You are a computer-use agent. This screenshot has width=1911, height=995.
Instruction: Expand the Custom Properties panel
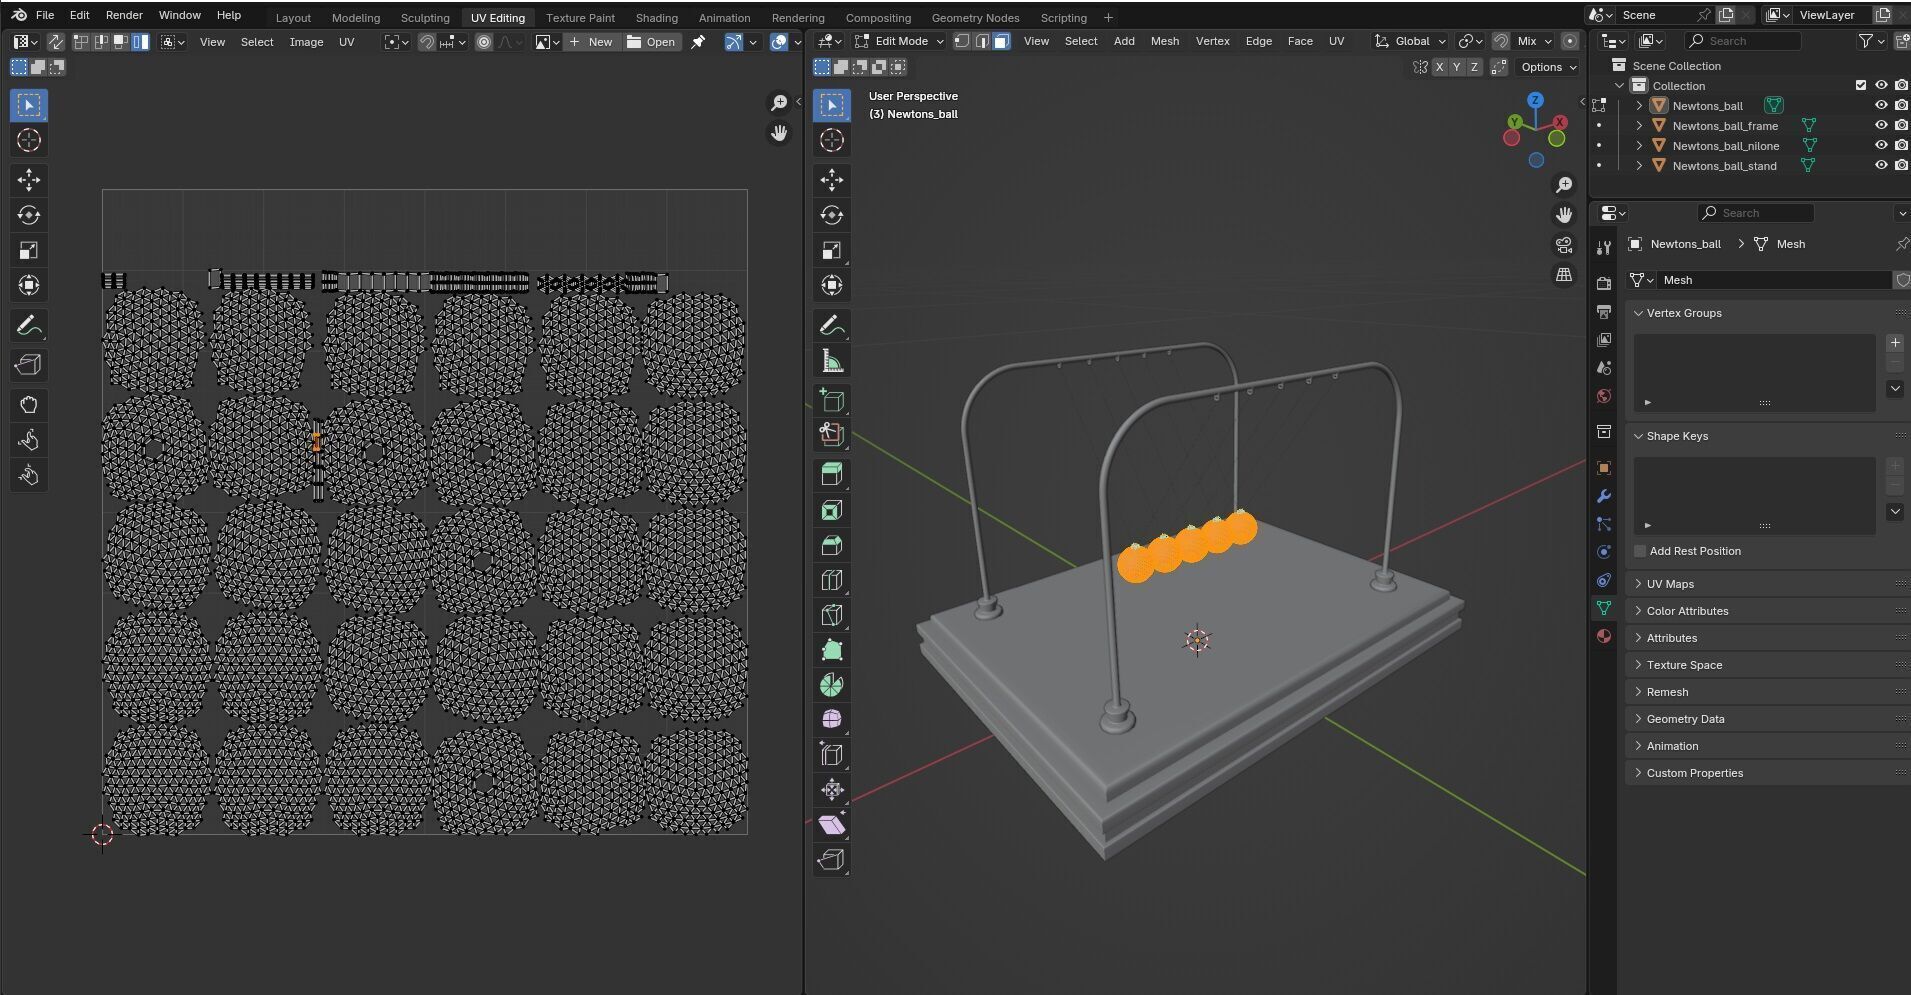tap(1693, 773)
